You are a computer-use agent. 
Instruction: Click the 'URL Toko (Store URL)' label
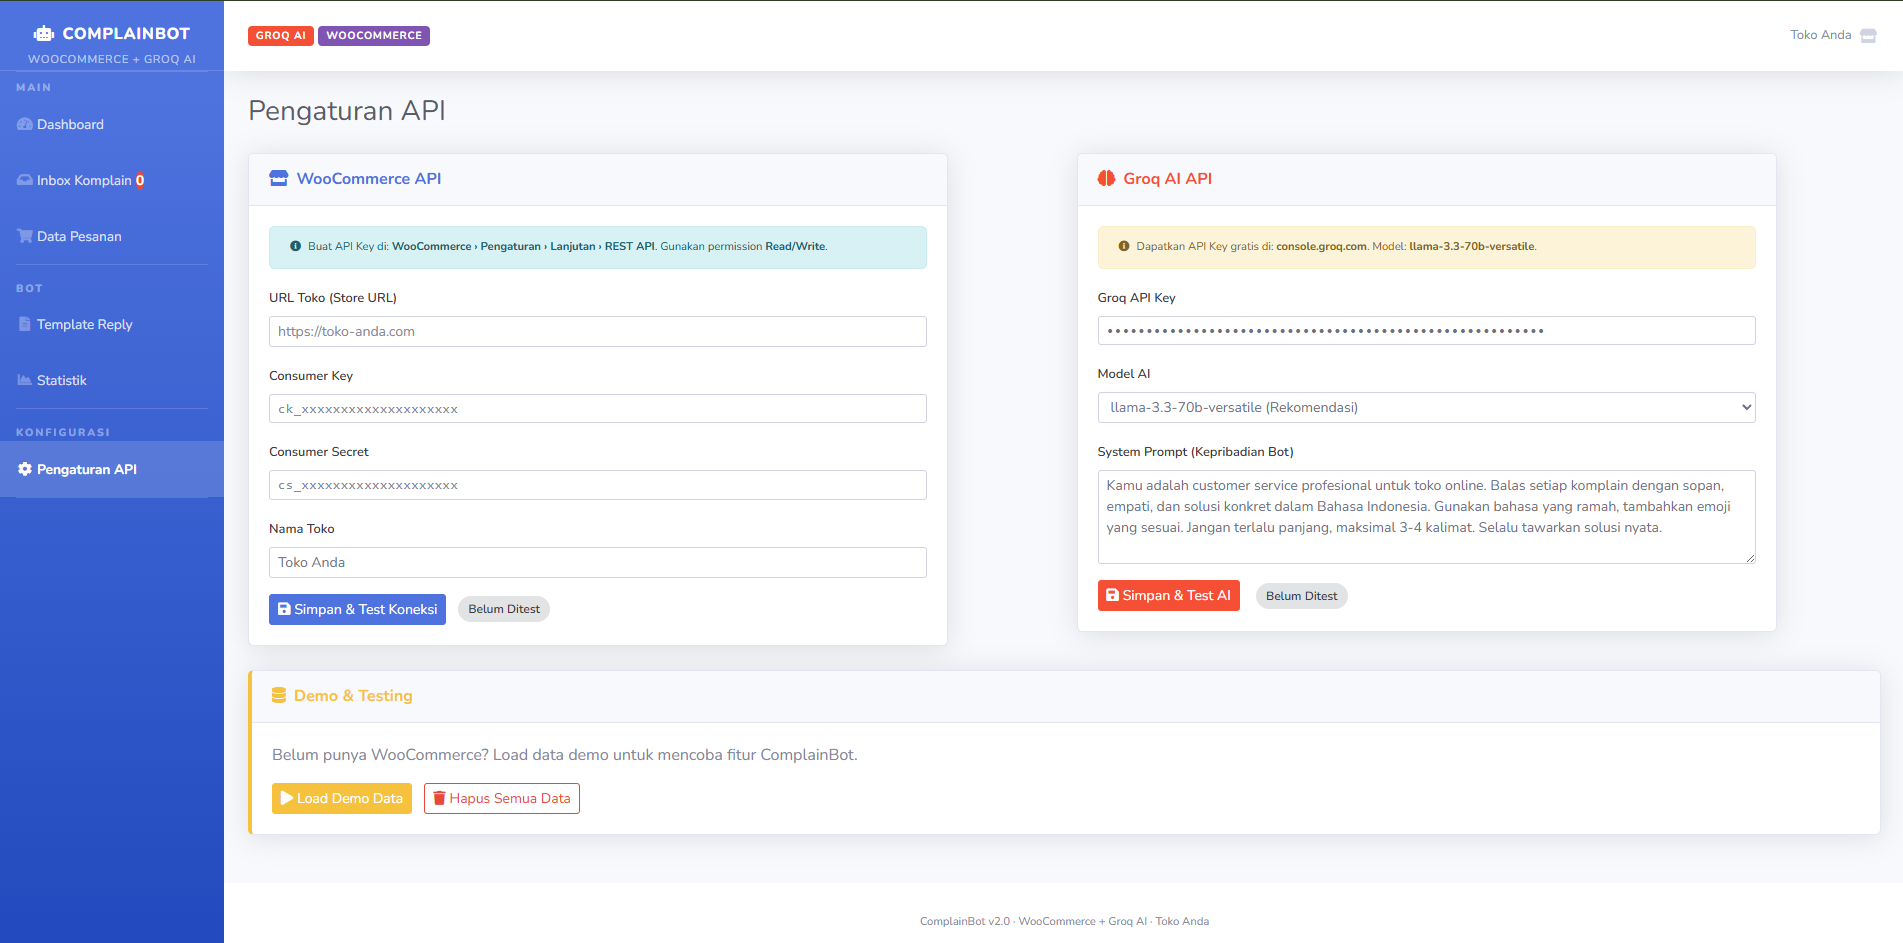[333, 298]
